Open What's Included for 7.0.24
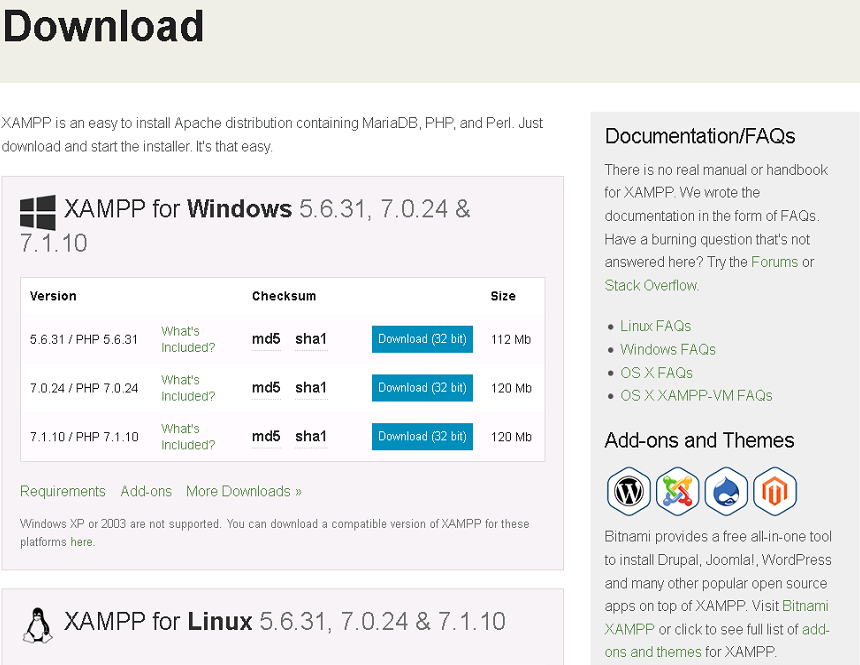 pyautogui.click(x=188, y=388)
